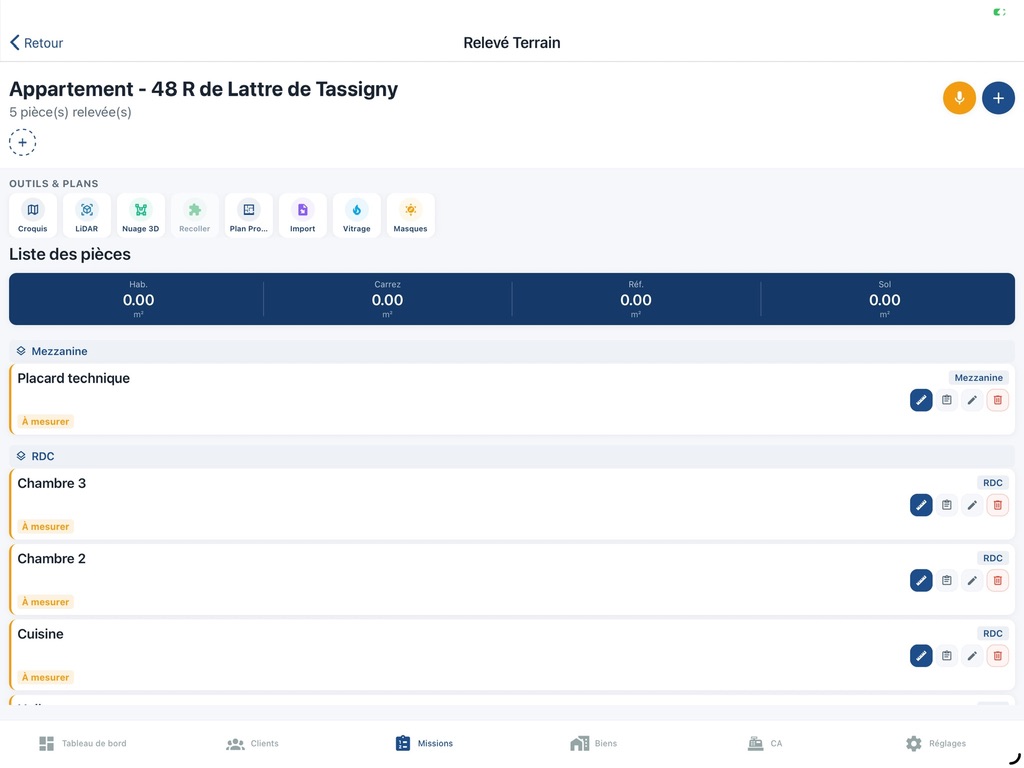Go back with the Retour button

[37, 43]
